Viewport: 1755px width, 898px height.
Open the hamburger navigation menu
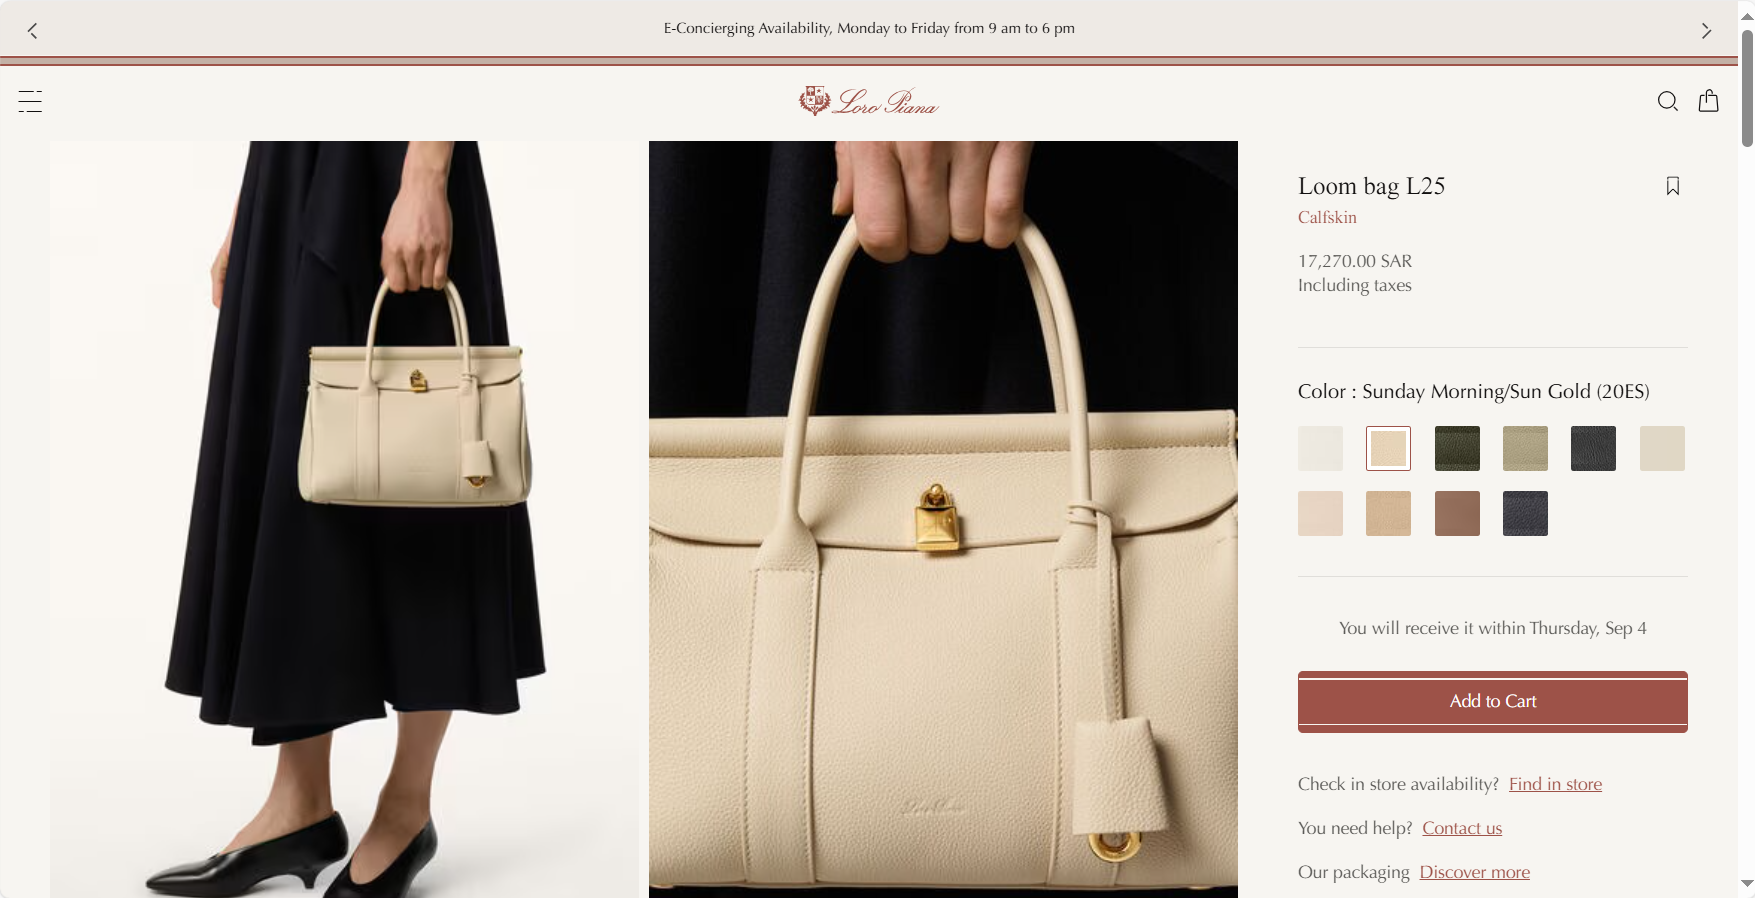pyautogui.click(x=30, y=101)
